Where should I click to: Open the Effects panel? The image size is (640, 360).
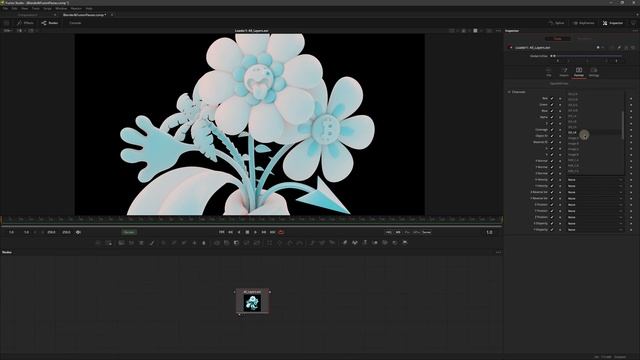pos(26,23)
